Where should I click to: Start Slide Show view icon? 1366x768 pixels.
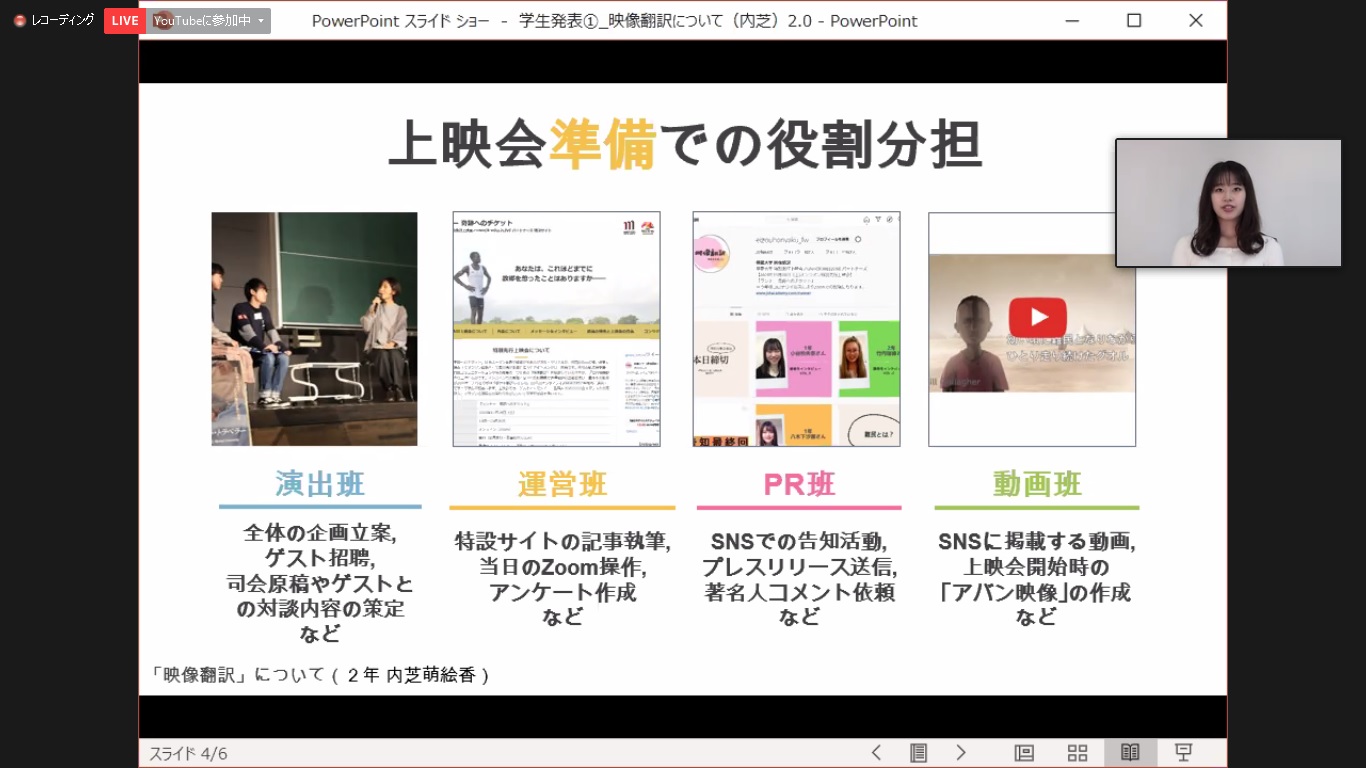pyautogui.click(x=1183, y=753)
